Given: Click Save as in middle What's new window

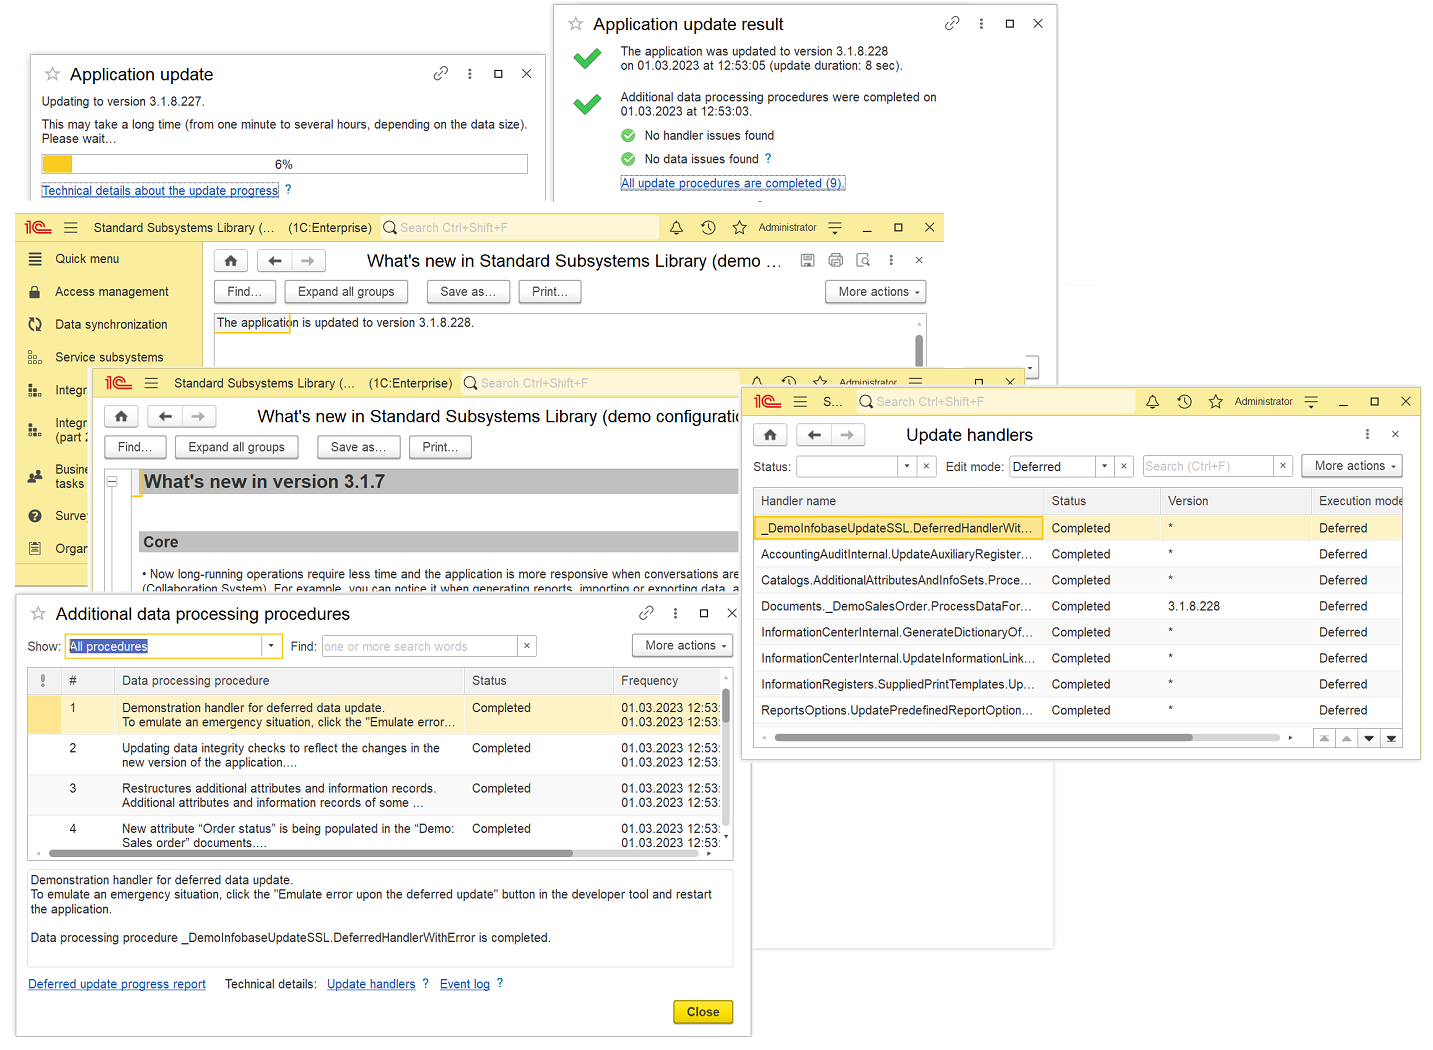Looking at the screenshot, I should 359,447.
